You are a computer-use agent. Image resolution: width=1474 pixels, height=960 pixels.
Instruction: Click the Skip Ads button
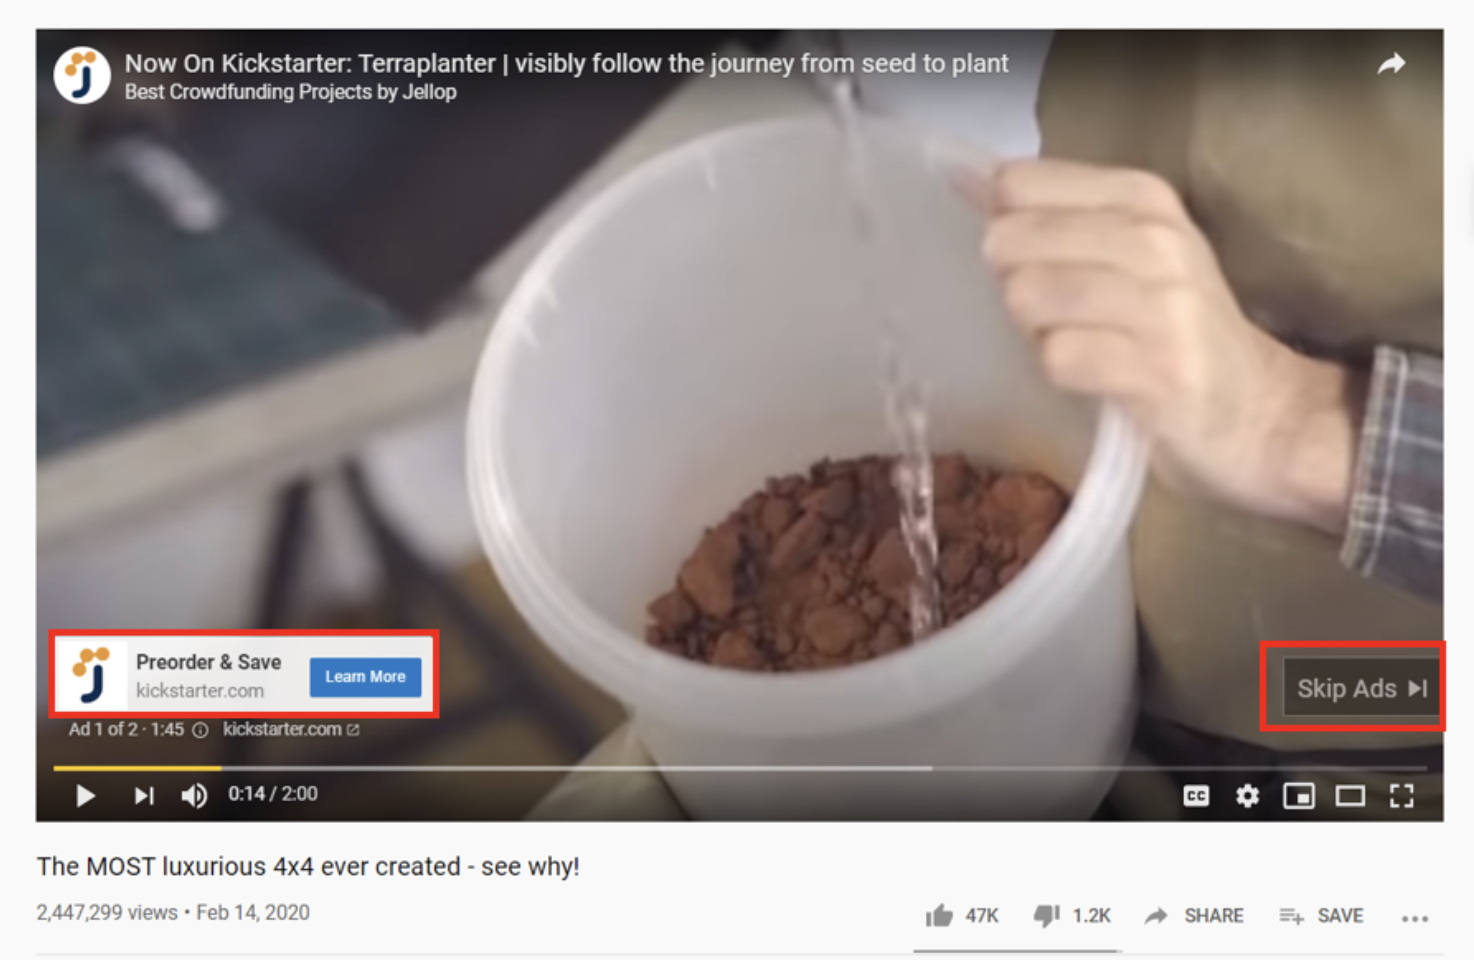tap(1361, 688)
